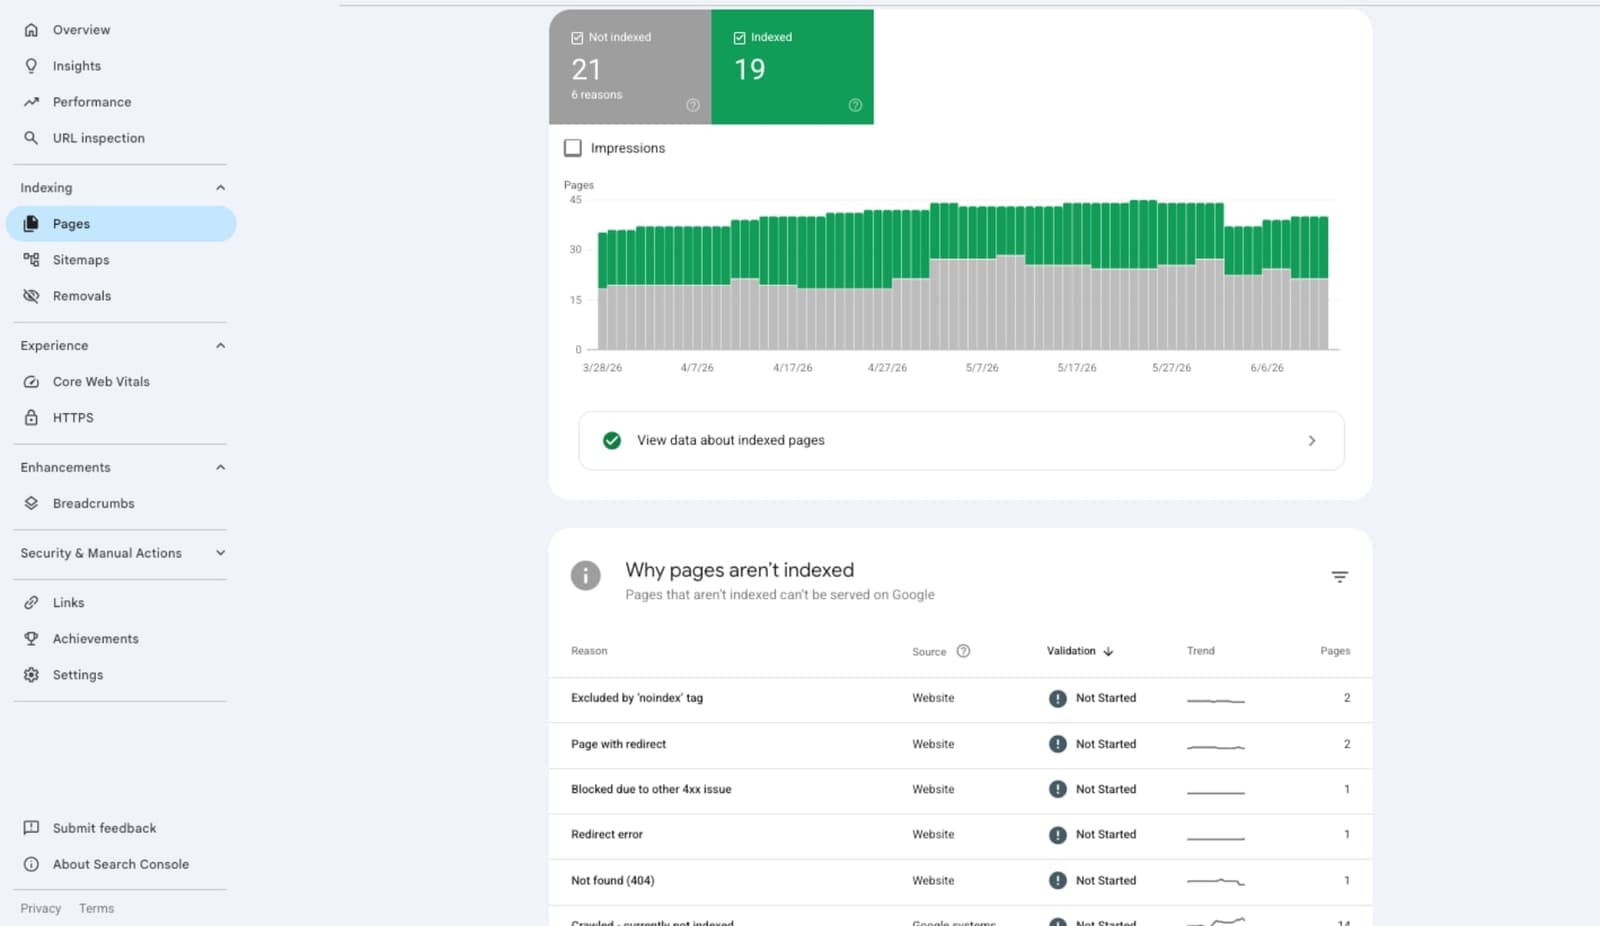Click the About Search Console info icon
The height and width of the screenshot is (926, 1600).
(x=31, y=864)
